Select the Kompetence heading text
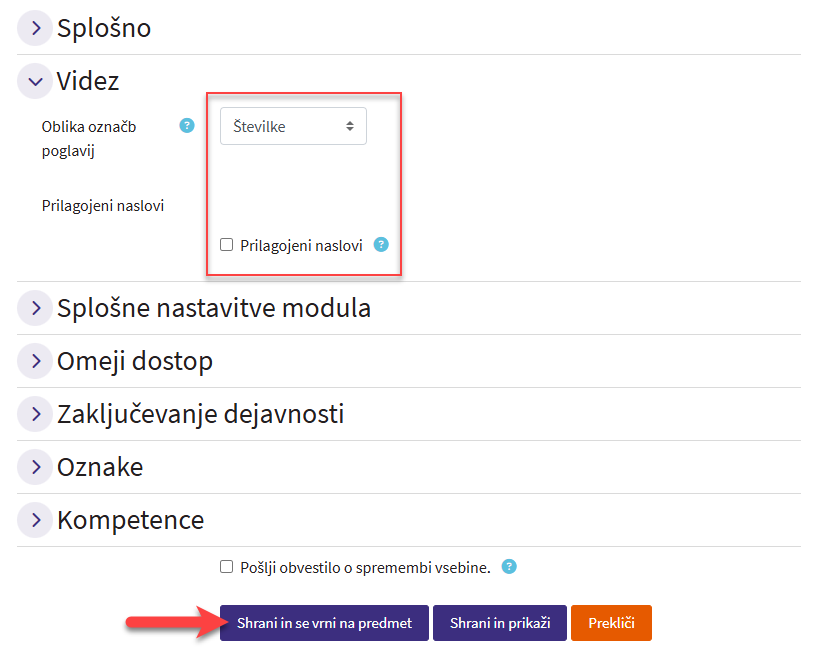This screenshot has height=661, width=825. pos(131,520)
